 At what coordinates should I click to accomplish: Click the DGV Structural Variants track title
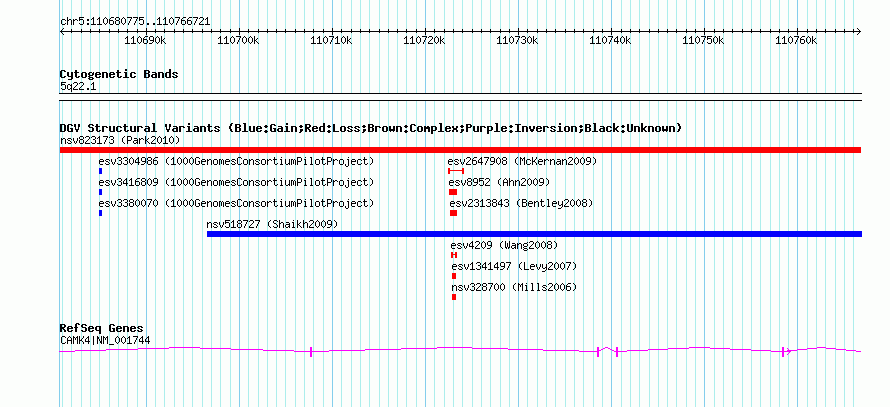[371, 128]
